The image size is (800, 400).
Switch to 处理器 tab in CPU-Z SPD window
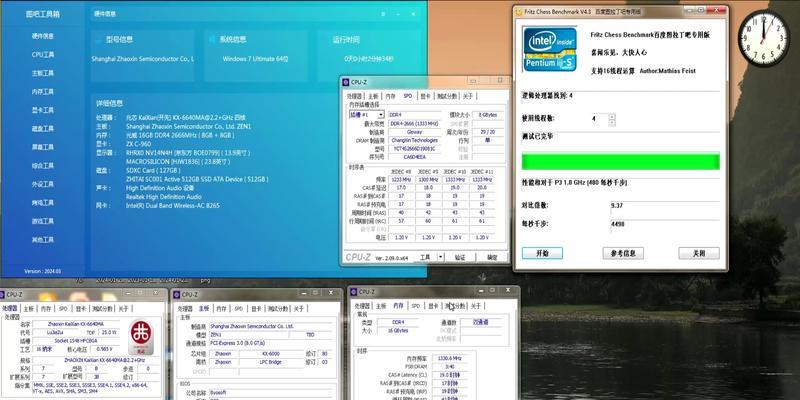coord(355,96)
